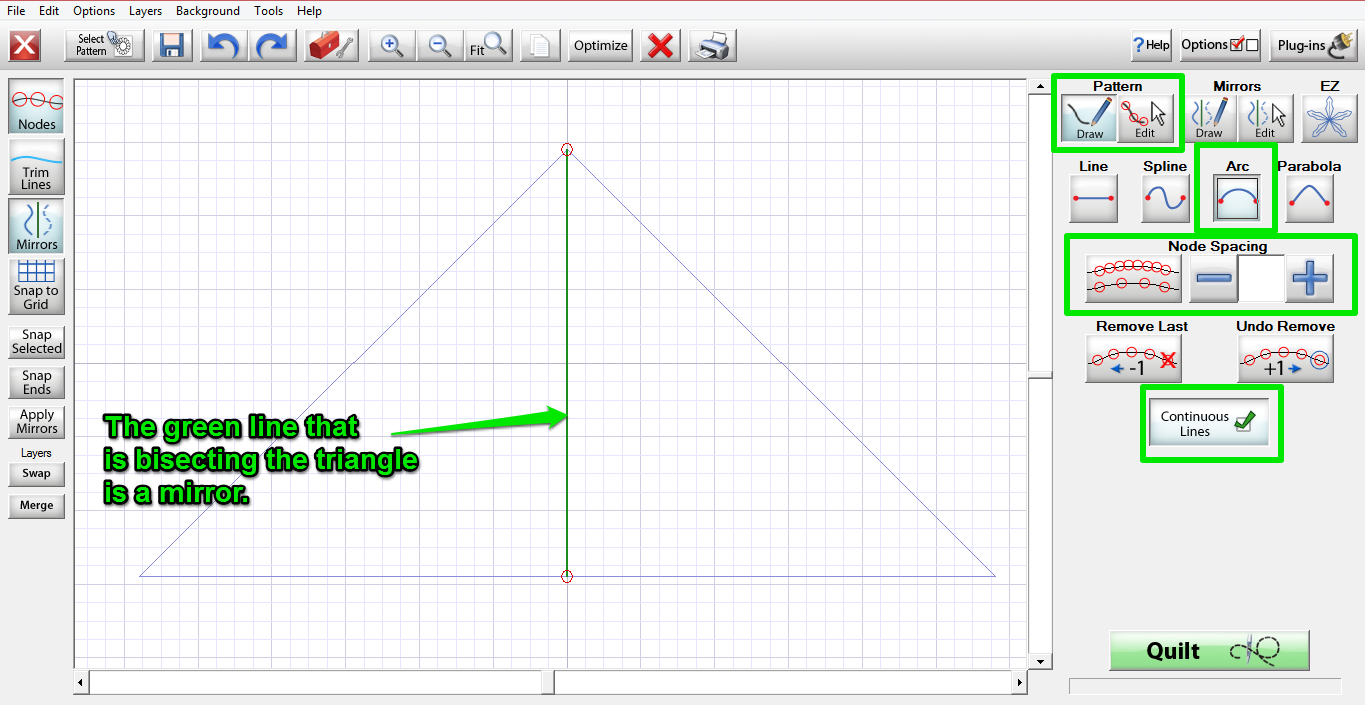Choose the Line drawing mode
This screenshot has height=705, width=1365.
tap(1093, 198)
